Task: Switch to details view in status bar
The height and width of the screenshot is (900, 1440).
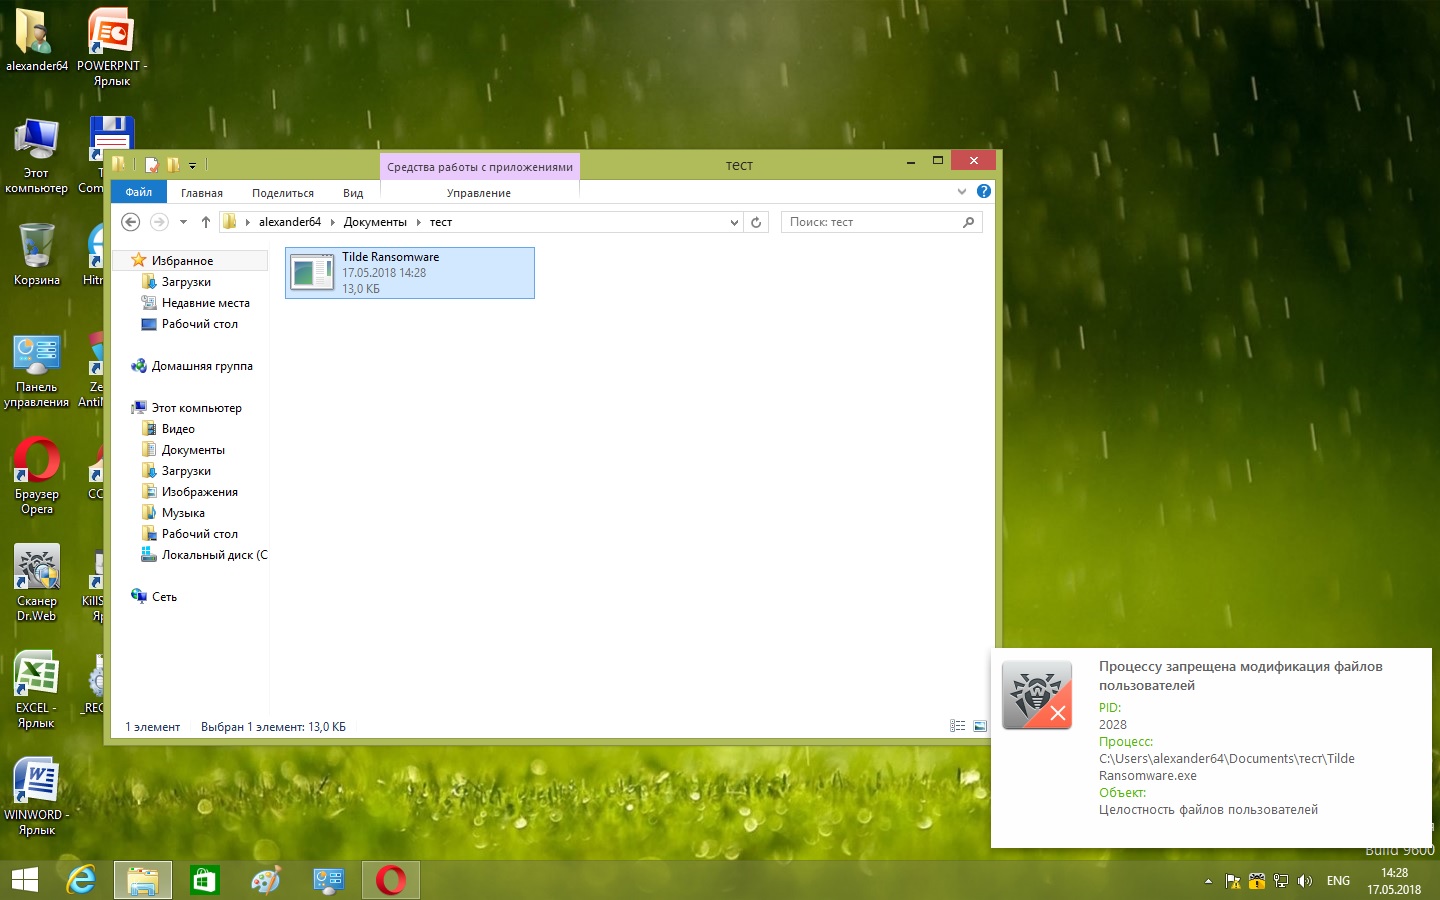Action: coord(957,726)
